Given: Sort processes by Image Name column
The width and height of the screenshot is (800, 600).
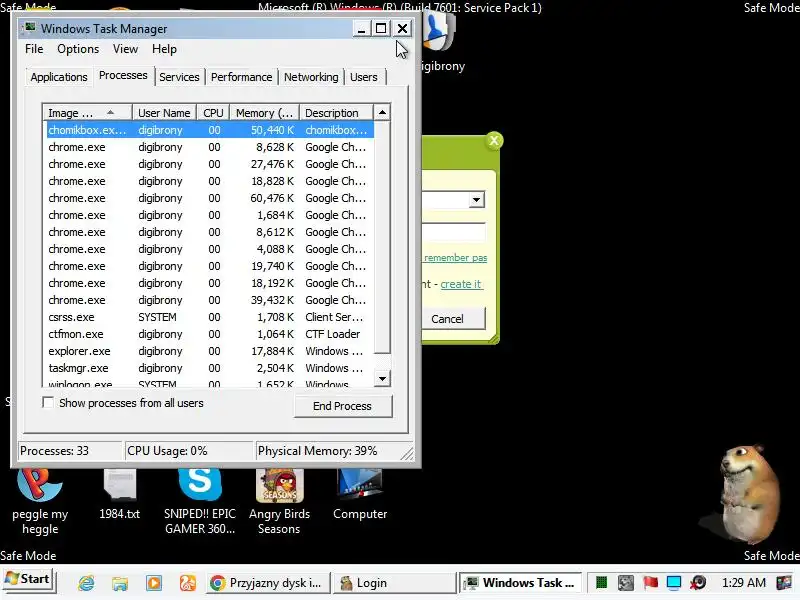Looking at the screenshot, I should (x=88, y=113).
